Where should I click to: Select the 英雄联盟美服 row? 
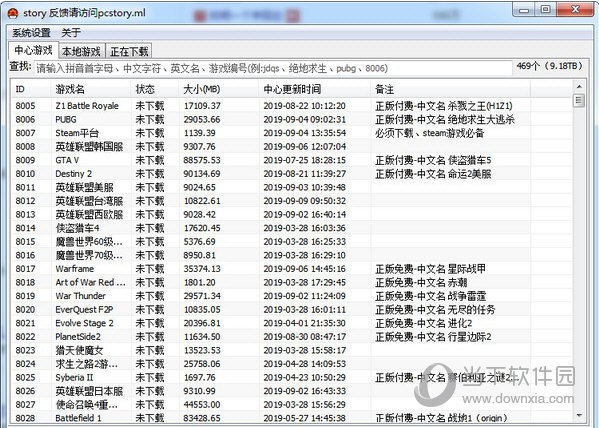tap(292, 187)
